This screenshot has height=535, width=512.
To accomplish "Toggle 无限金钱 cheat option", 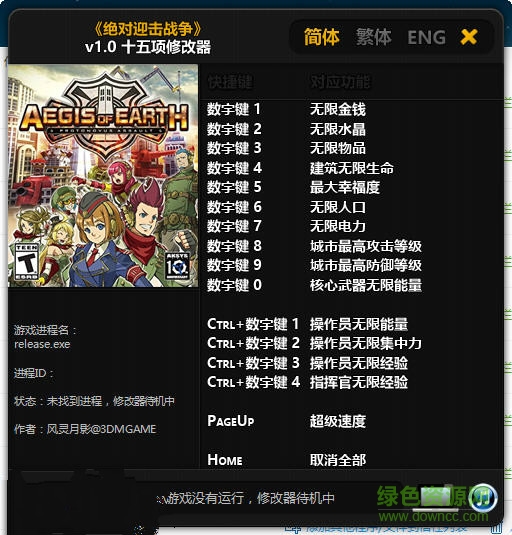I will coord(338,110).
